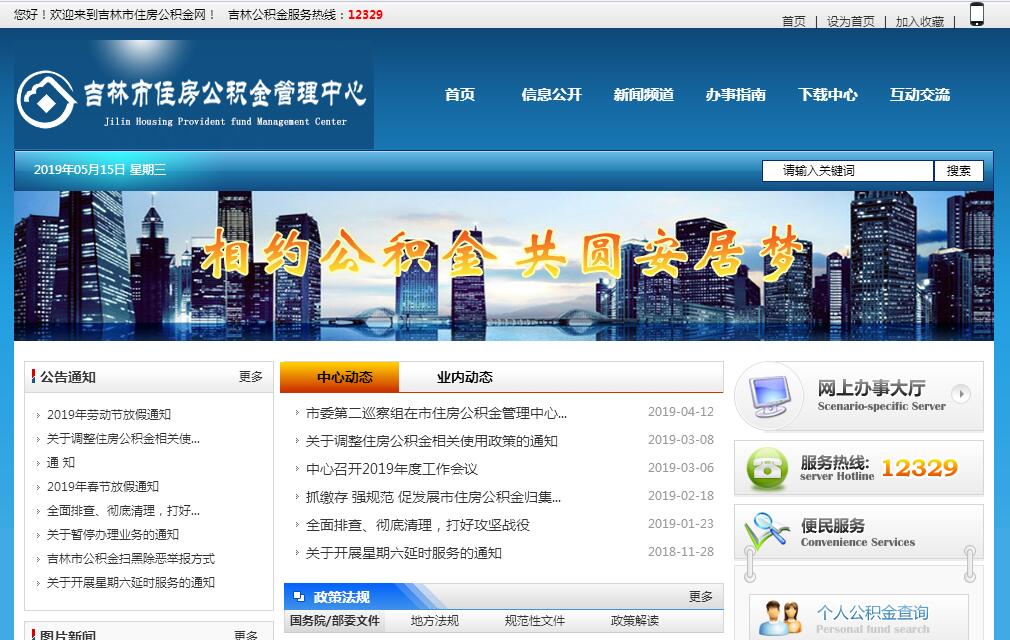
Task: Expand 更多 in 政策法规 section
Action: [701, 596]
